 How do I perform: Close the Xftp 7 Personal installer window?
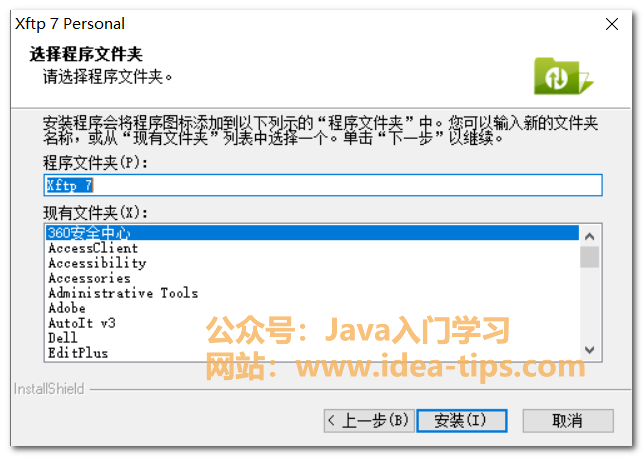[x=612, y=24]
